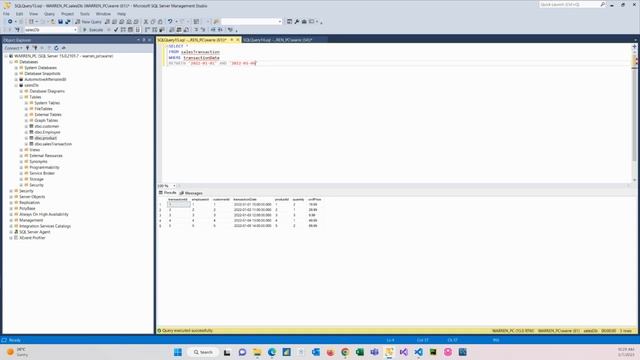Viewport: 640px width, 360px height.
Task: Expand the Management node
Action: tap(11, 220)
